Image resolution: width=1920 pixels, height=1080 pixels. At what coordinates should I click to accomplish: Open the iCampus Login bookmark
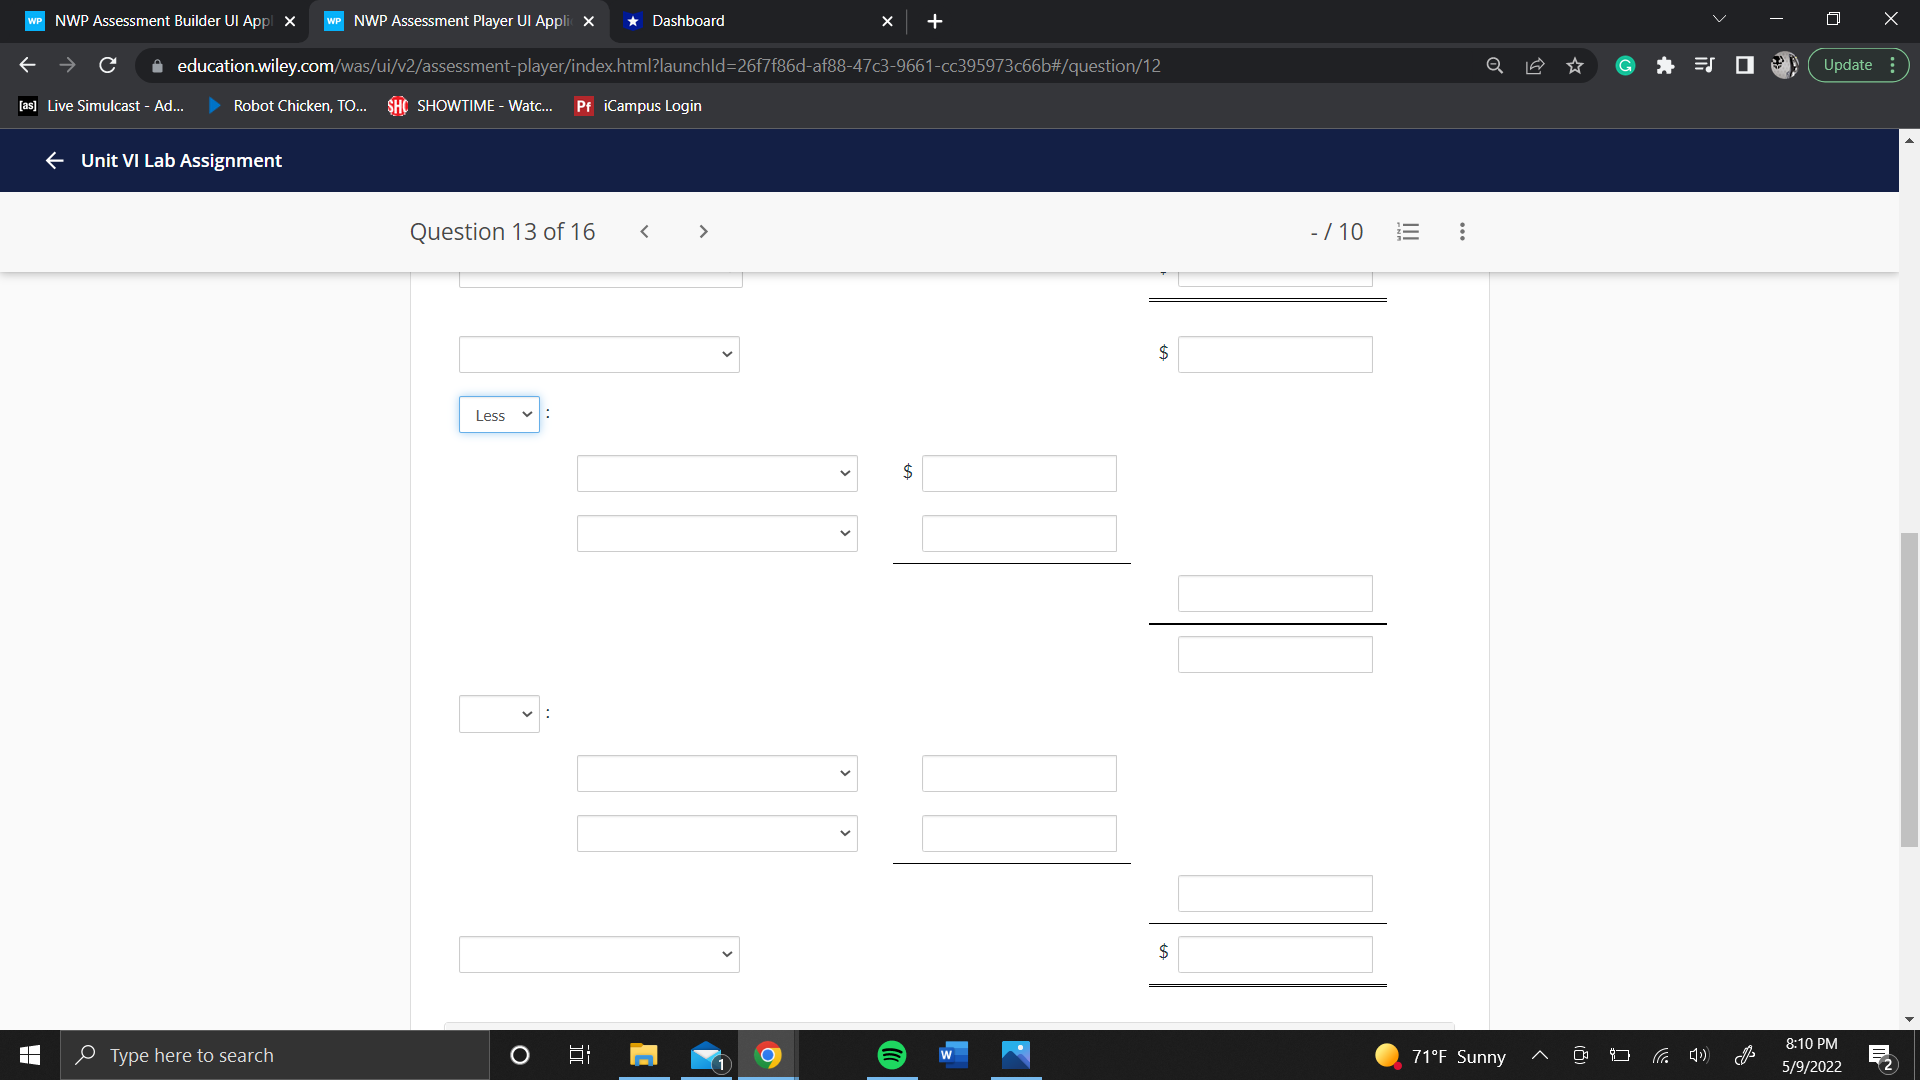(637, 105)
